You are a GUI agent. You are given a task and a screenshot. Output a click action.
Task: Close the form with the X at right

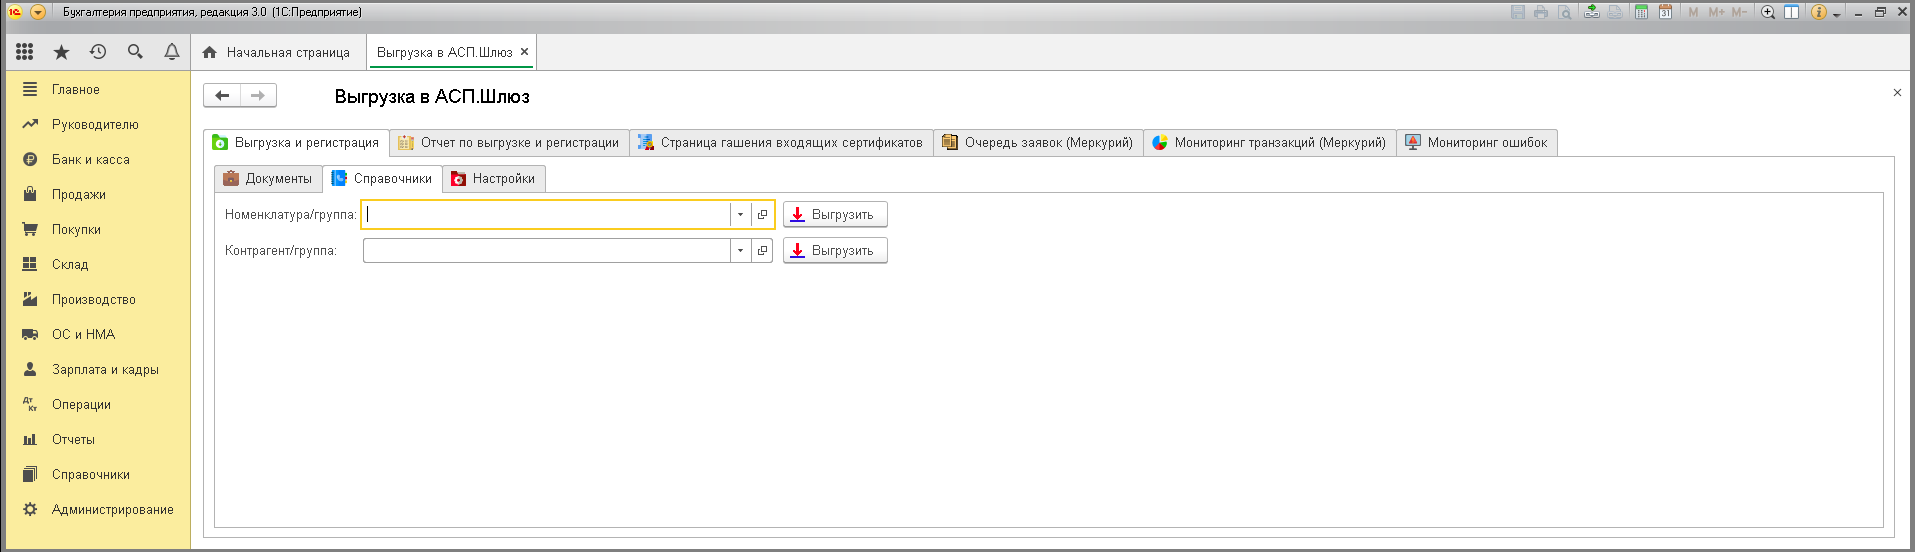[x=1897, y=92]
